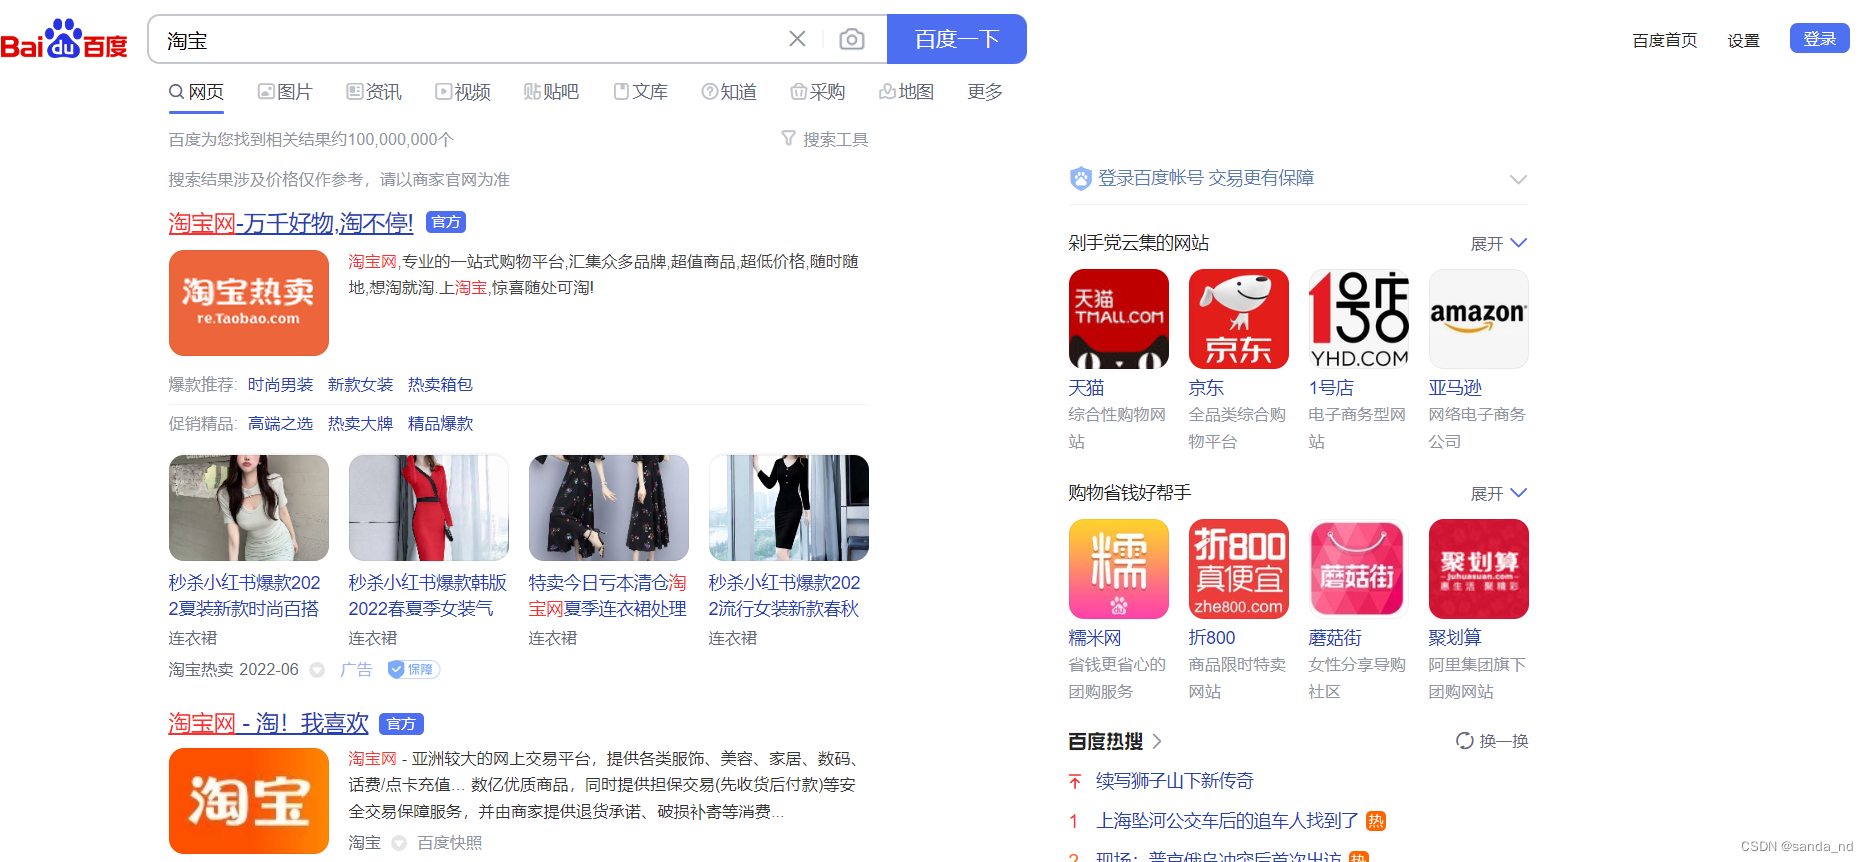Open the 高端之选 link
Image resolution: width=1868 pixels, height=862 pixels.
(x=281, y=424)
